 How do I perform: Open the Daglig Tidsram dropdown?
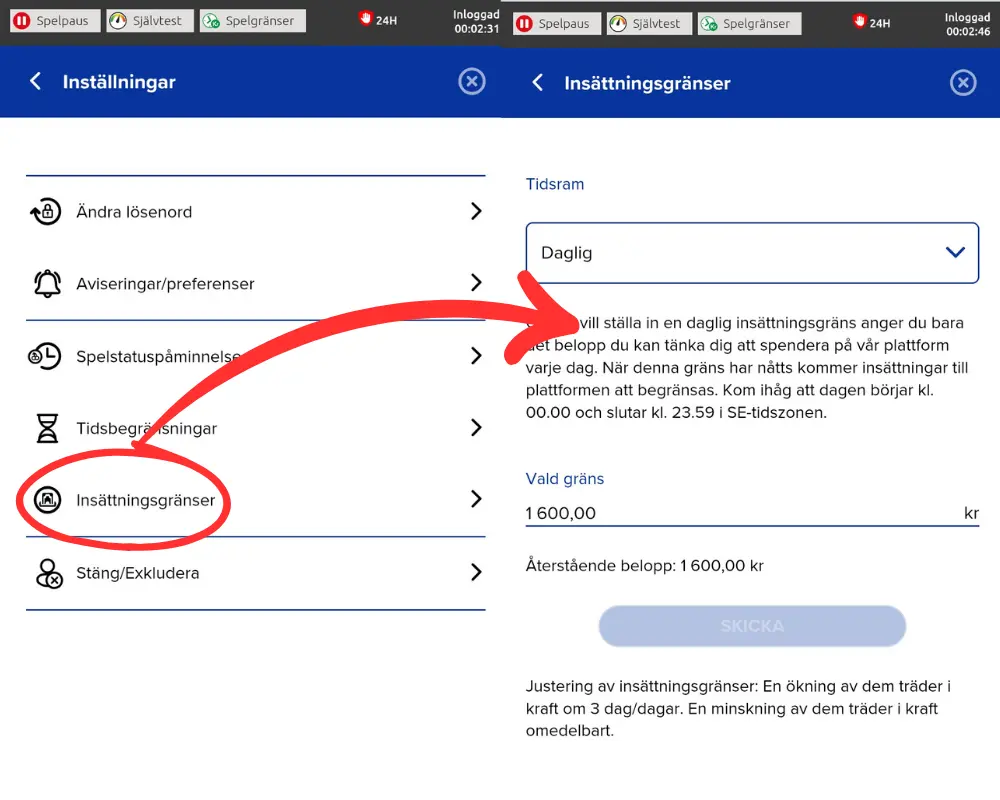pyautogui.click(x=752, y=253)
